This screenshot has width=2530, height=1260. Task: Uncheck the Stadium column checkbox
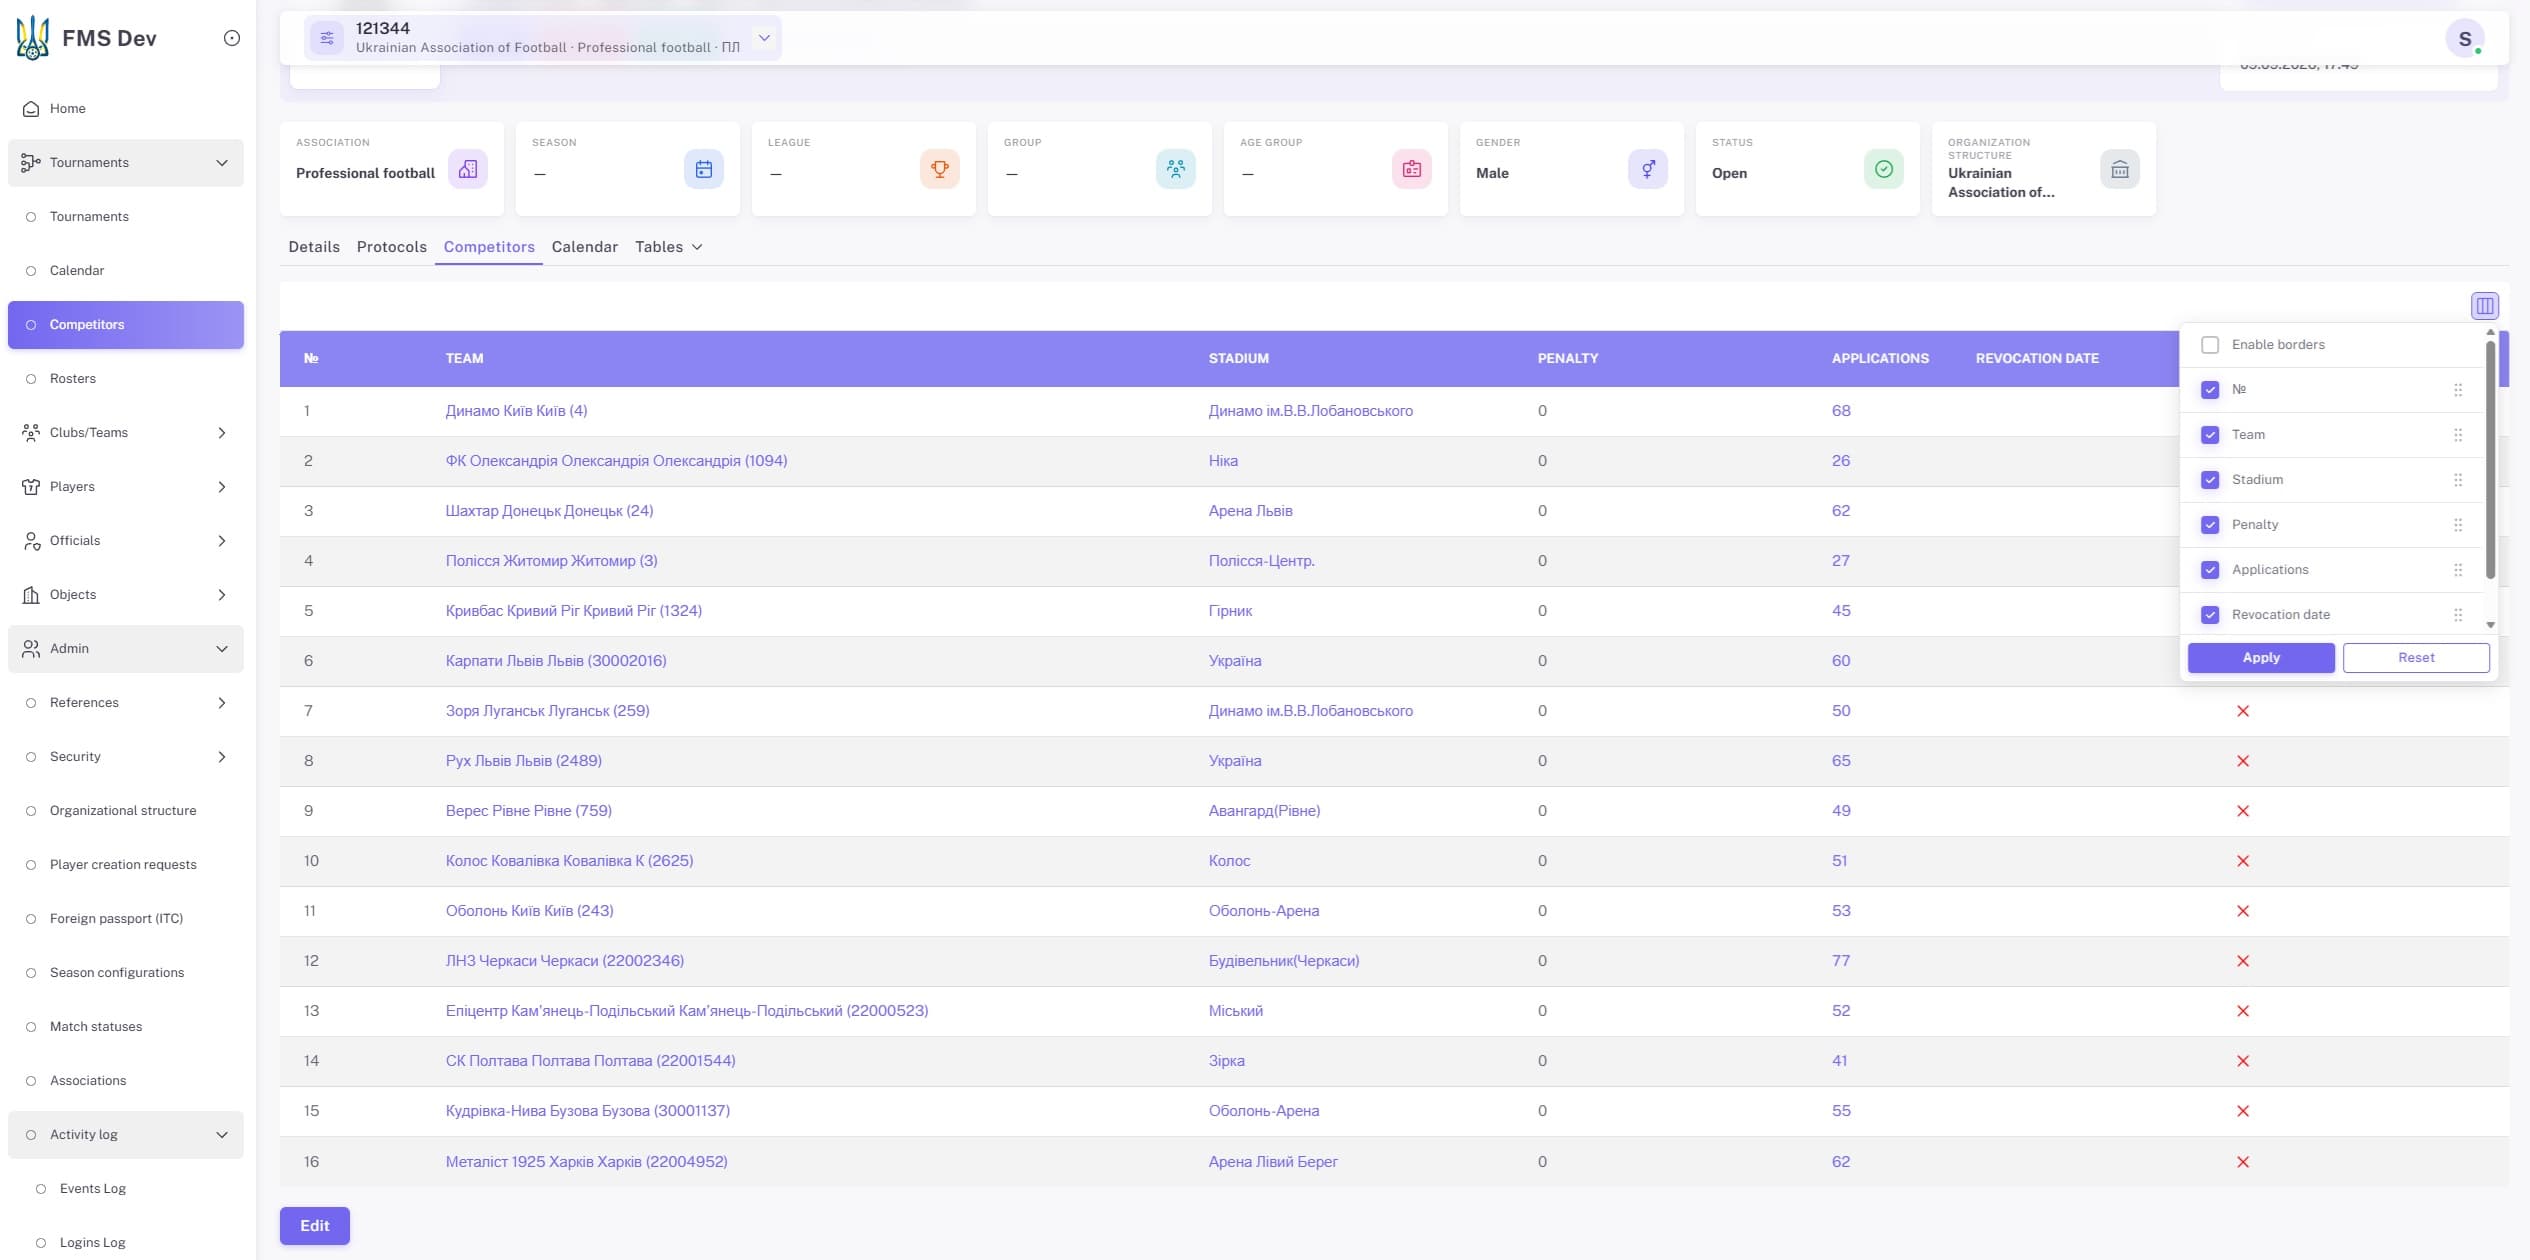(x=2210, y=480)
